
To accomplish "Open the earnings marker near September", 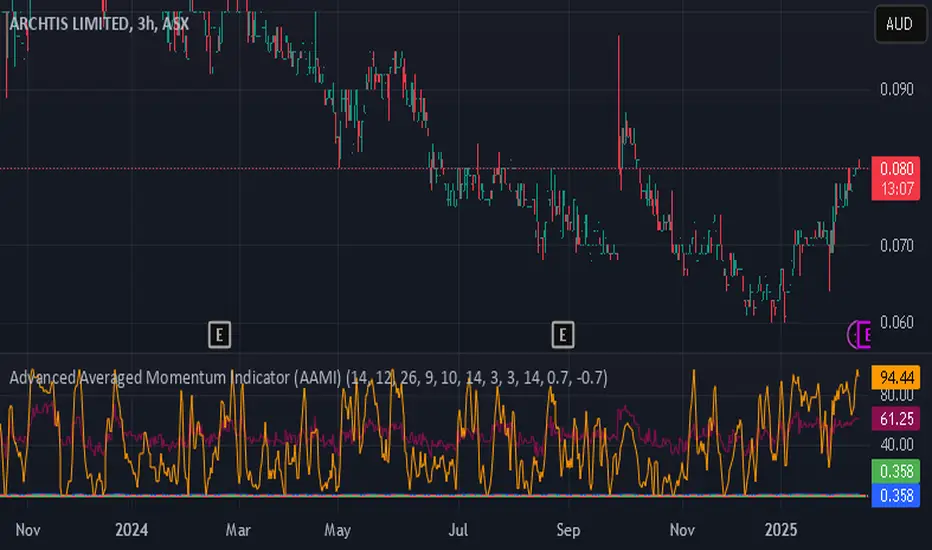I will pyautogui.click(x=563, y=335).
